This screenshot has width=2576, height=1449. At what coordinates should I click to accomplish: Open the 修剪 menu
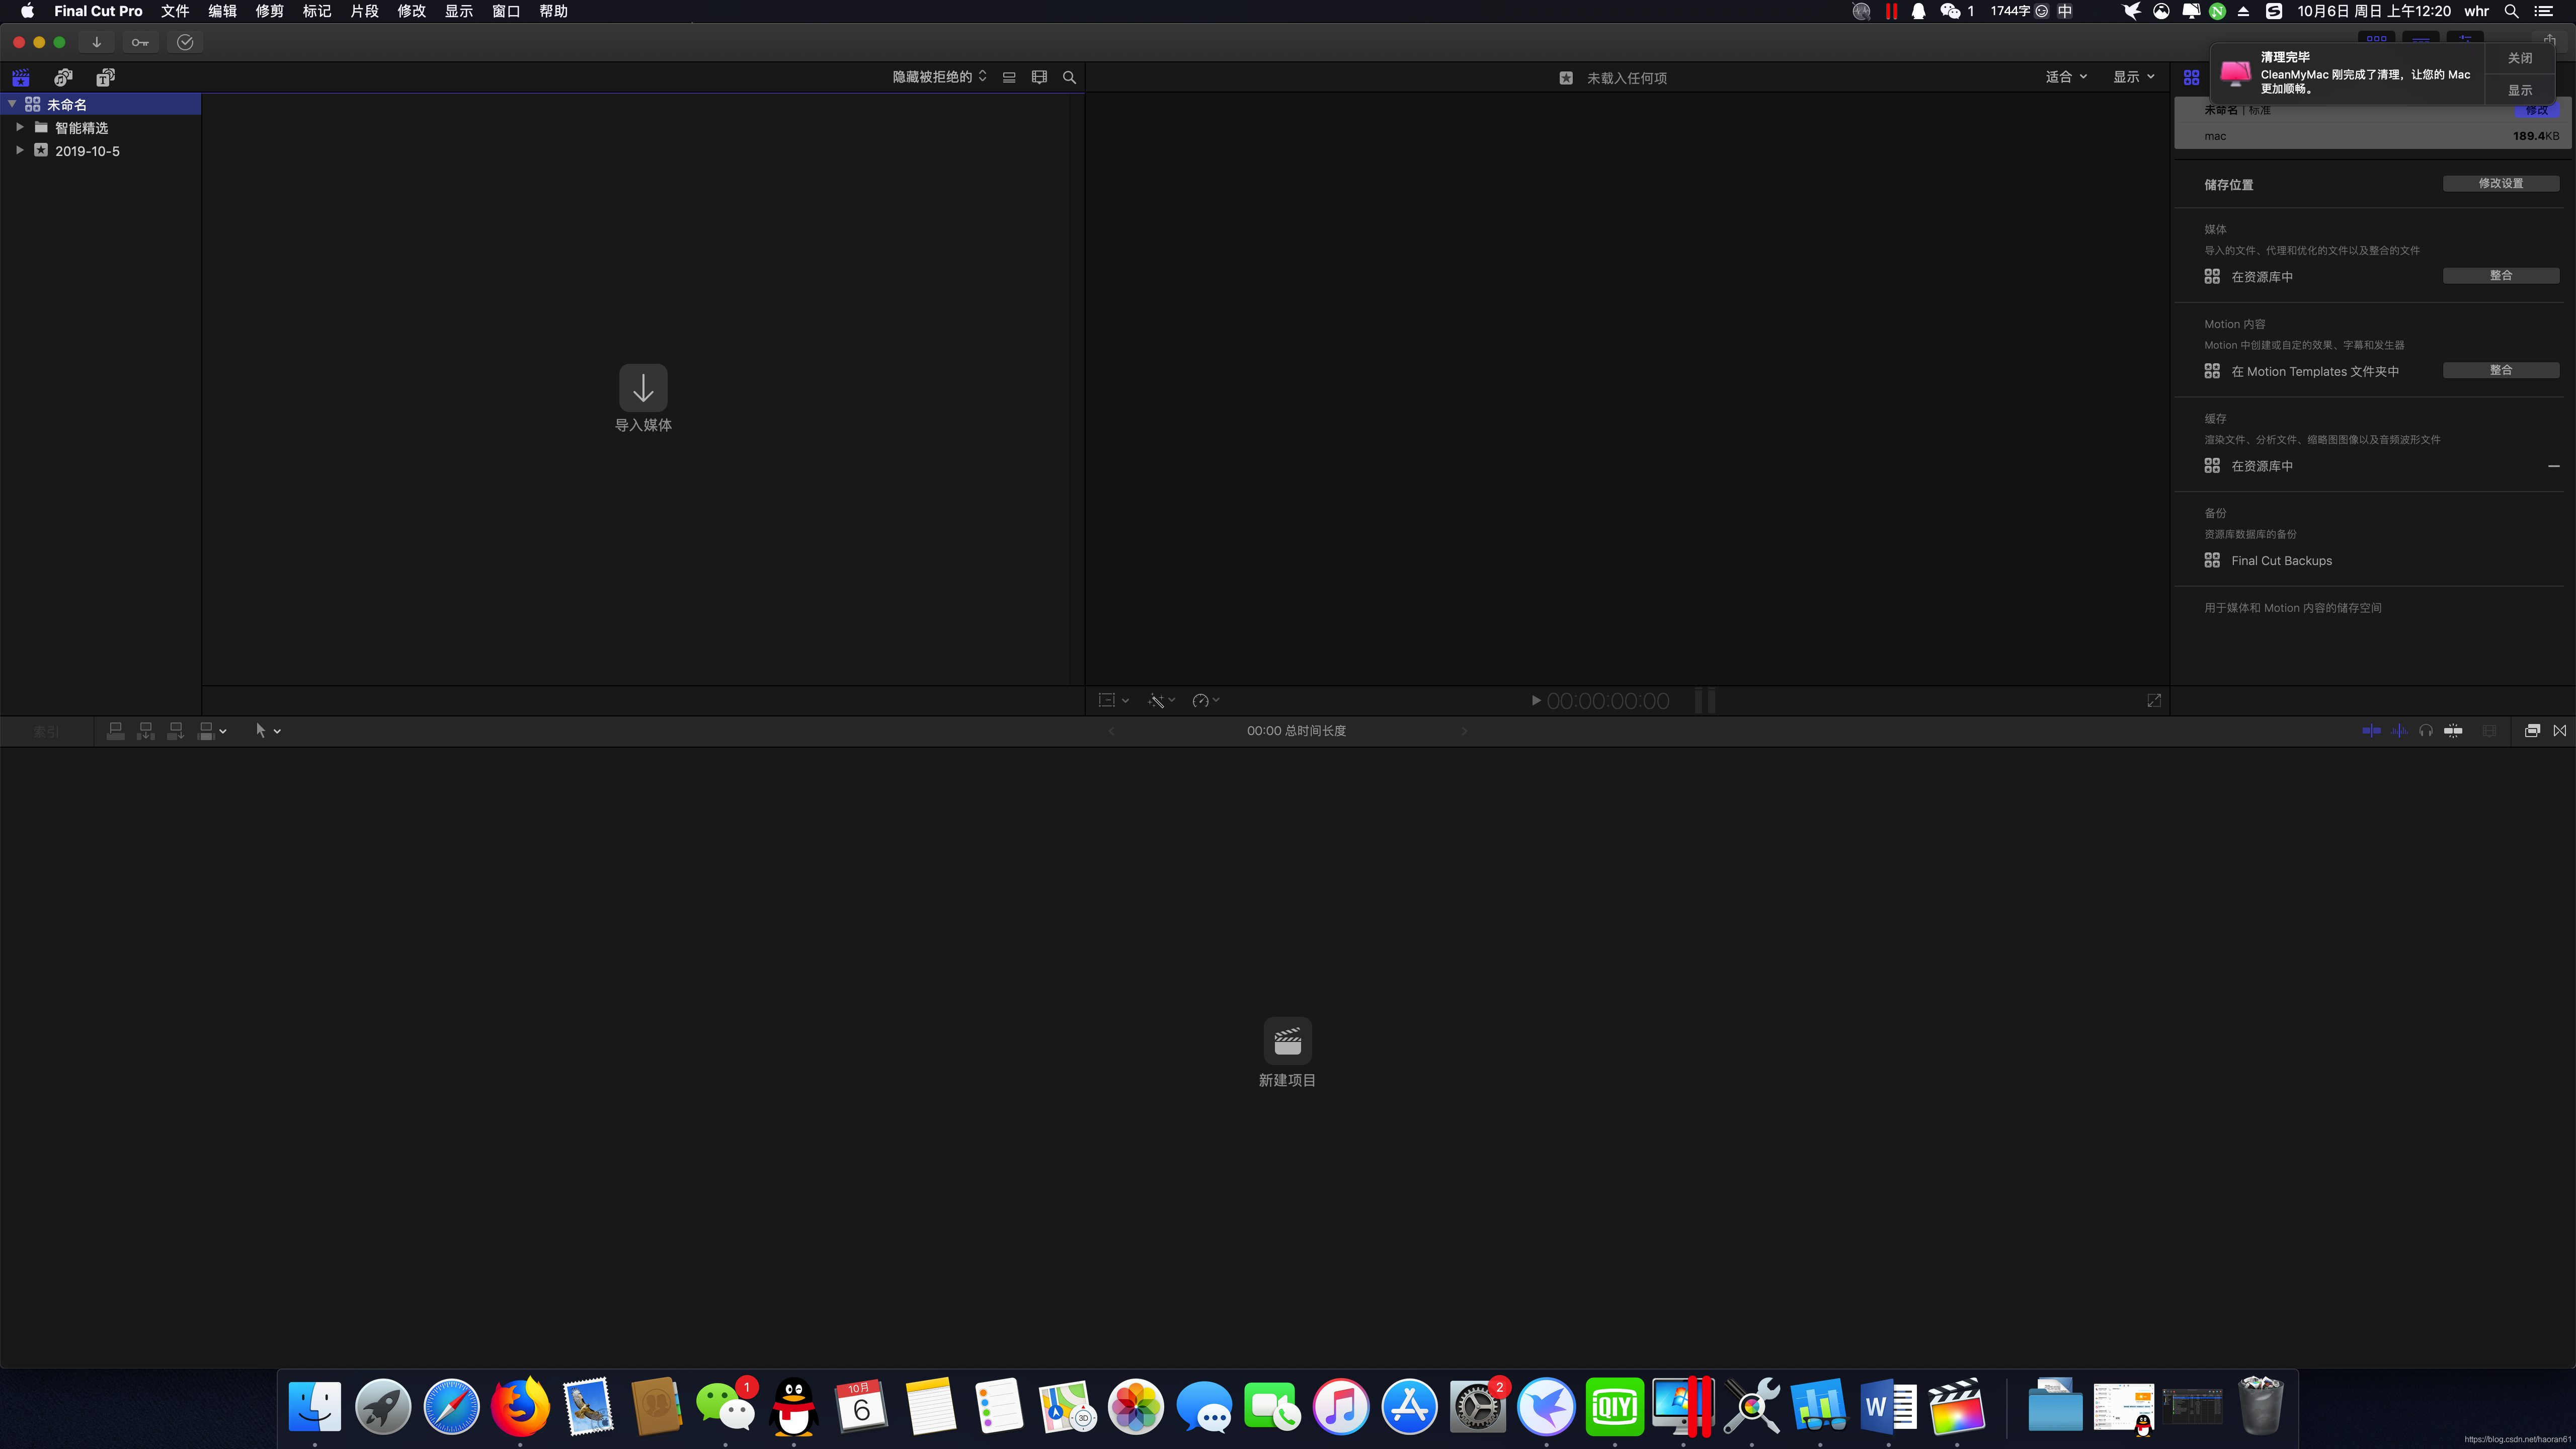point(269,11)
